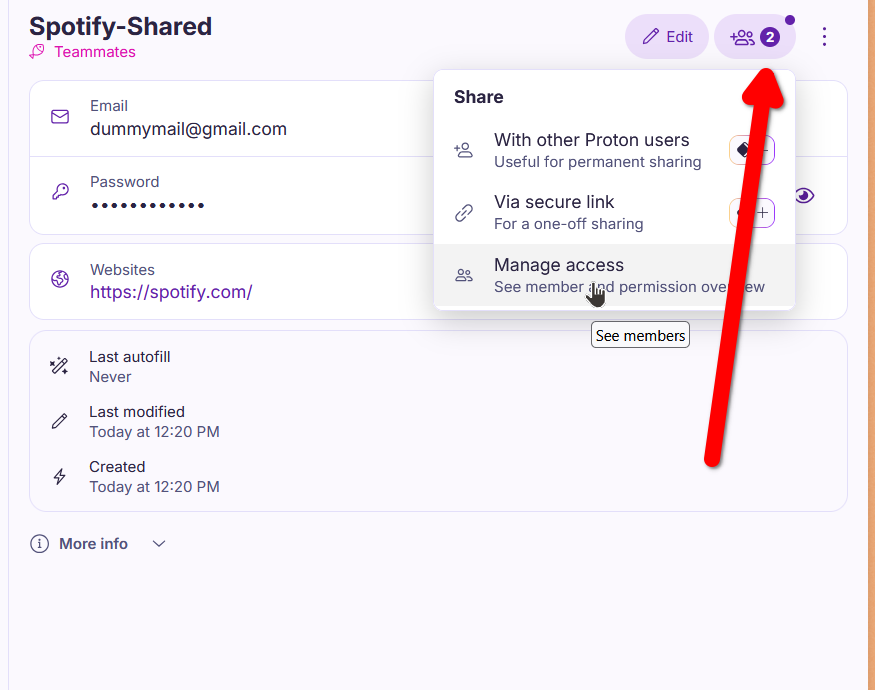
Task: Click the Teammates vault label
Action: 95,52
